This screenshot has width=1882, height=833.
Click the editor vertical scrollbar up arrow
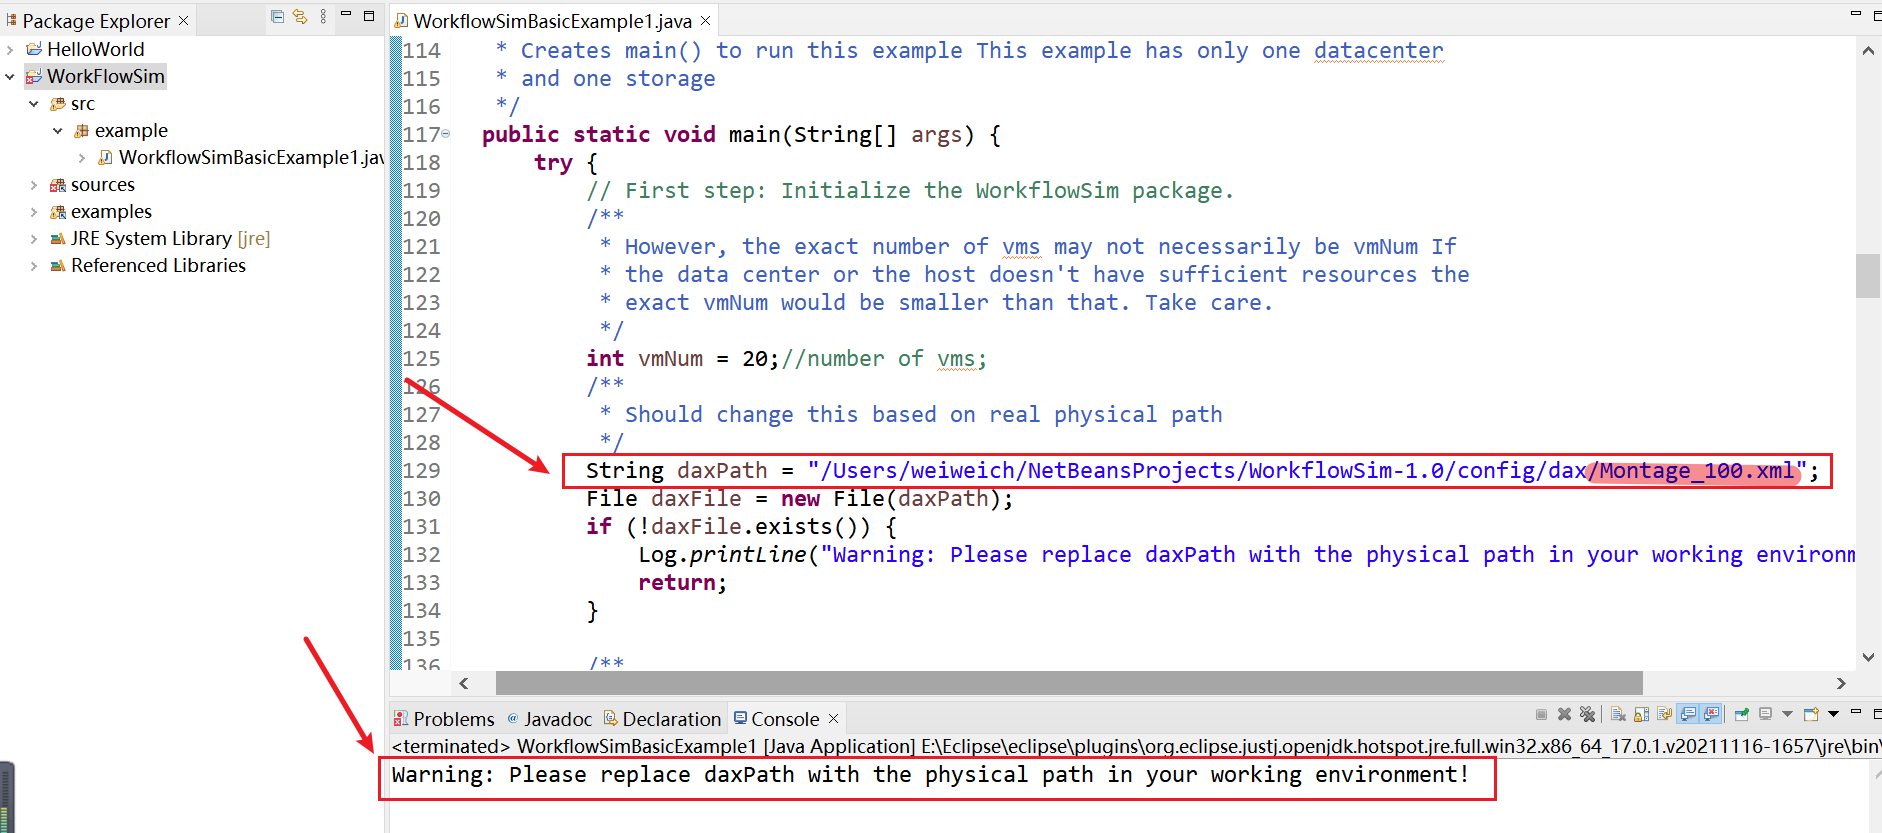1868,50
